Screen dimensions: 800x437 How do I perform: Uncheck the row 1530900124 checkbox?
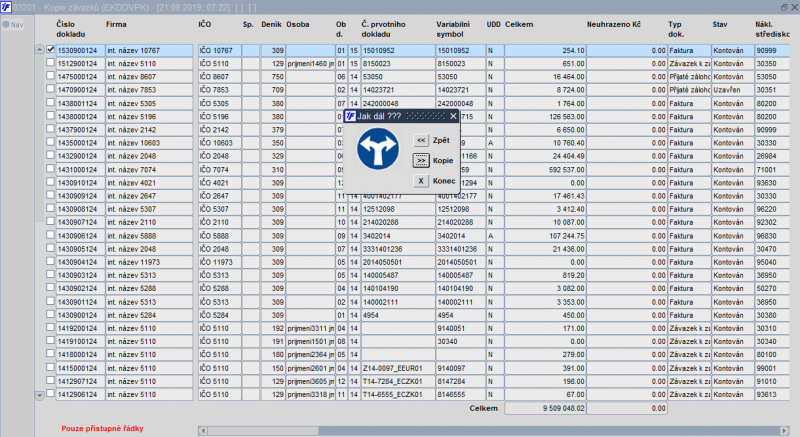pyautogui.click(x=50, y=49)
